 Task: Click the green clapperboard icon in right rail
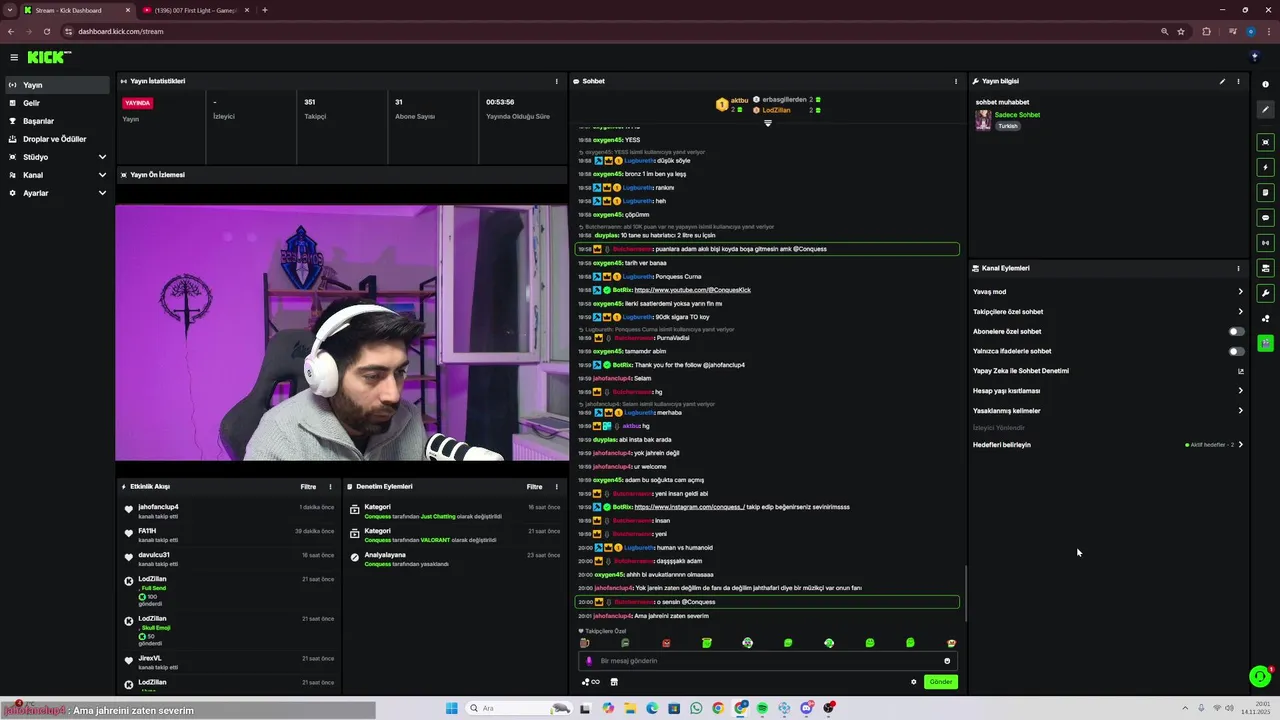[x=1265, y=343]
